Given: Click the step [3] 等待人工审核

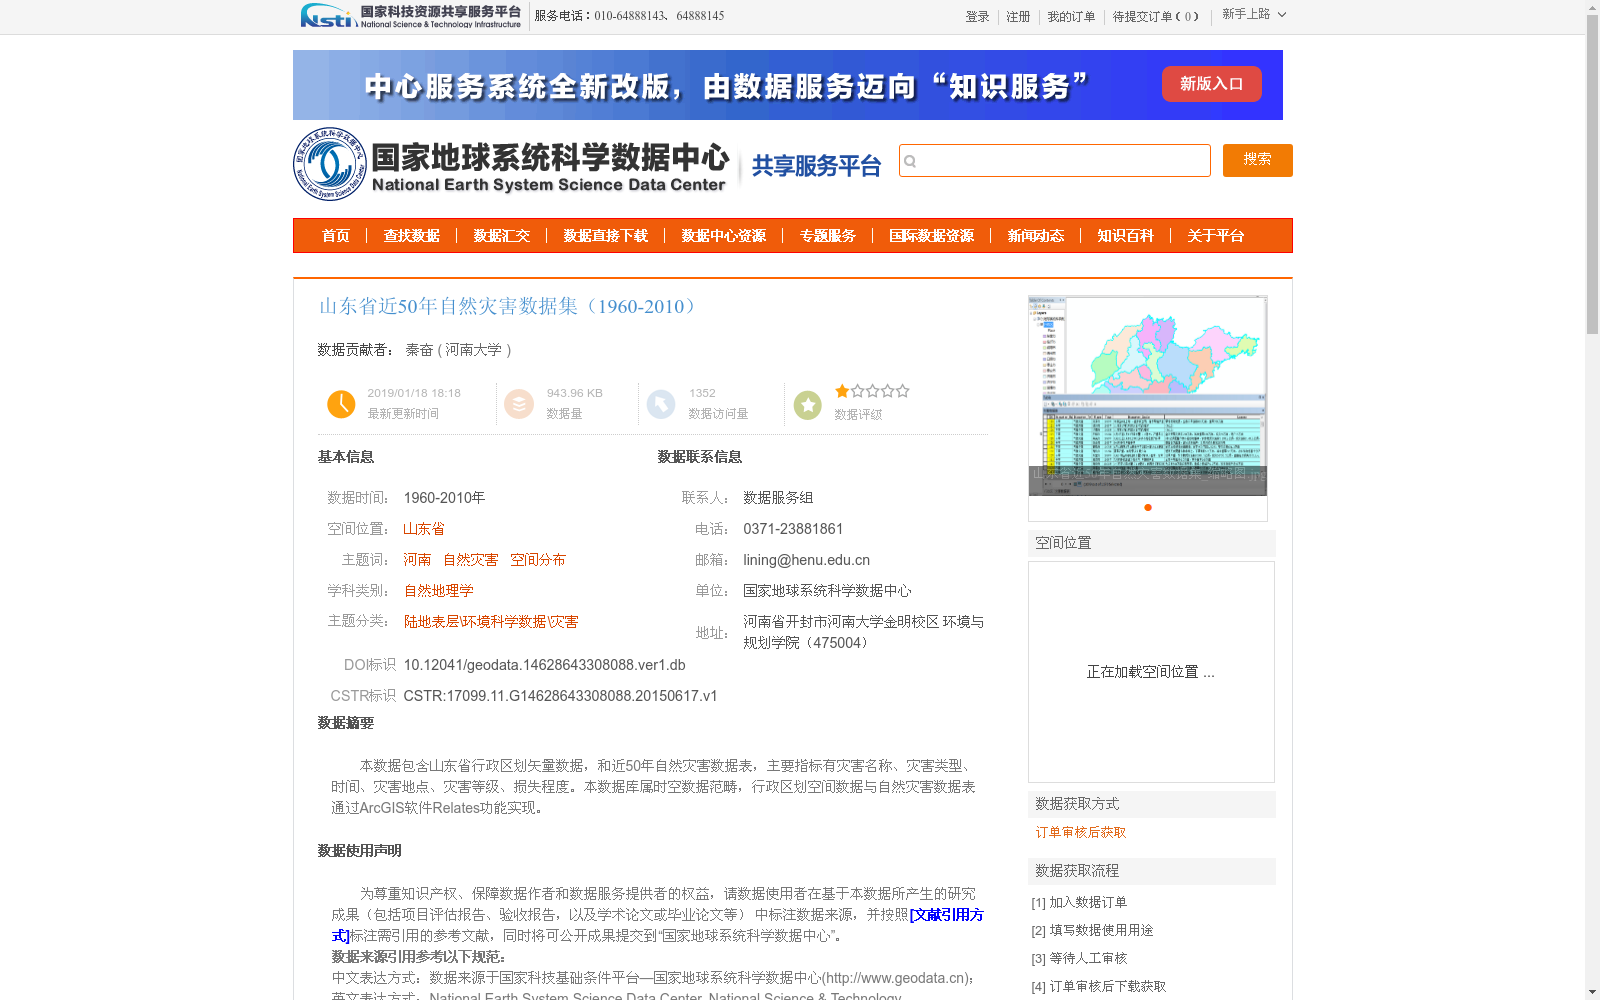Looking at the screenshot, I should (1079, 958).
